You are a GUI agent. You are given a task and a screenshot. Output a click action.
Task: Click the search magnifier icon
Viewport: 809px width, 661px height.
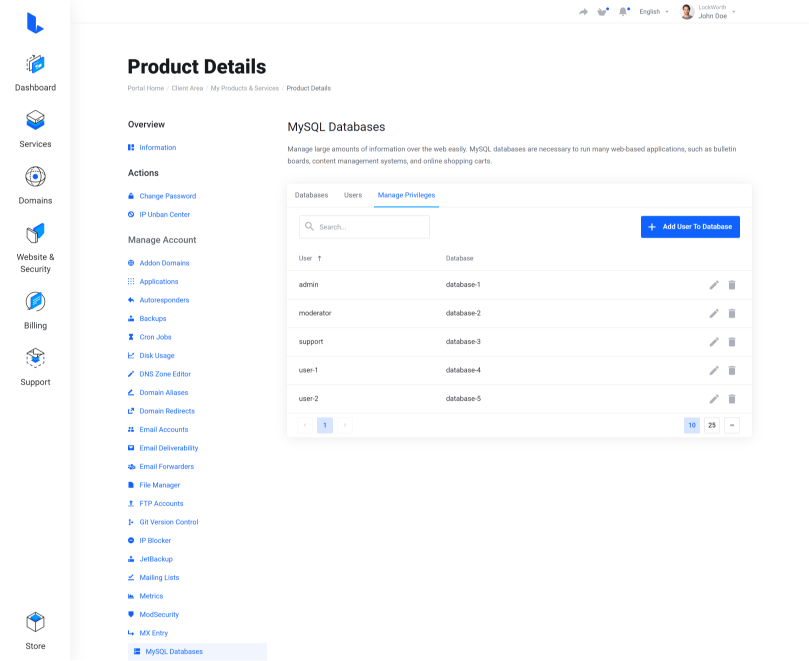coord(309,227)
